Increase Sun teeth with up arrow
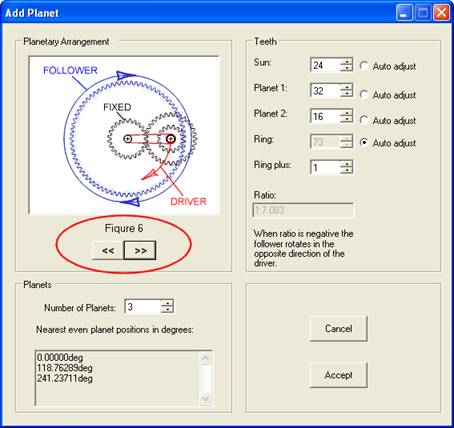This screenshot has height=428, width=454. [347, 62]
